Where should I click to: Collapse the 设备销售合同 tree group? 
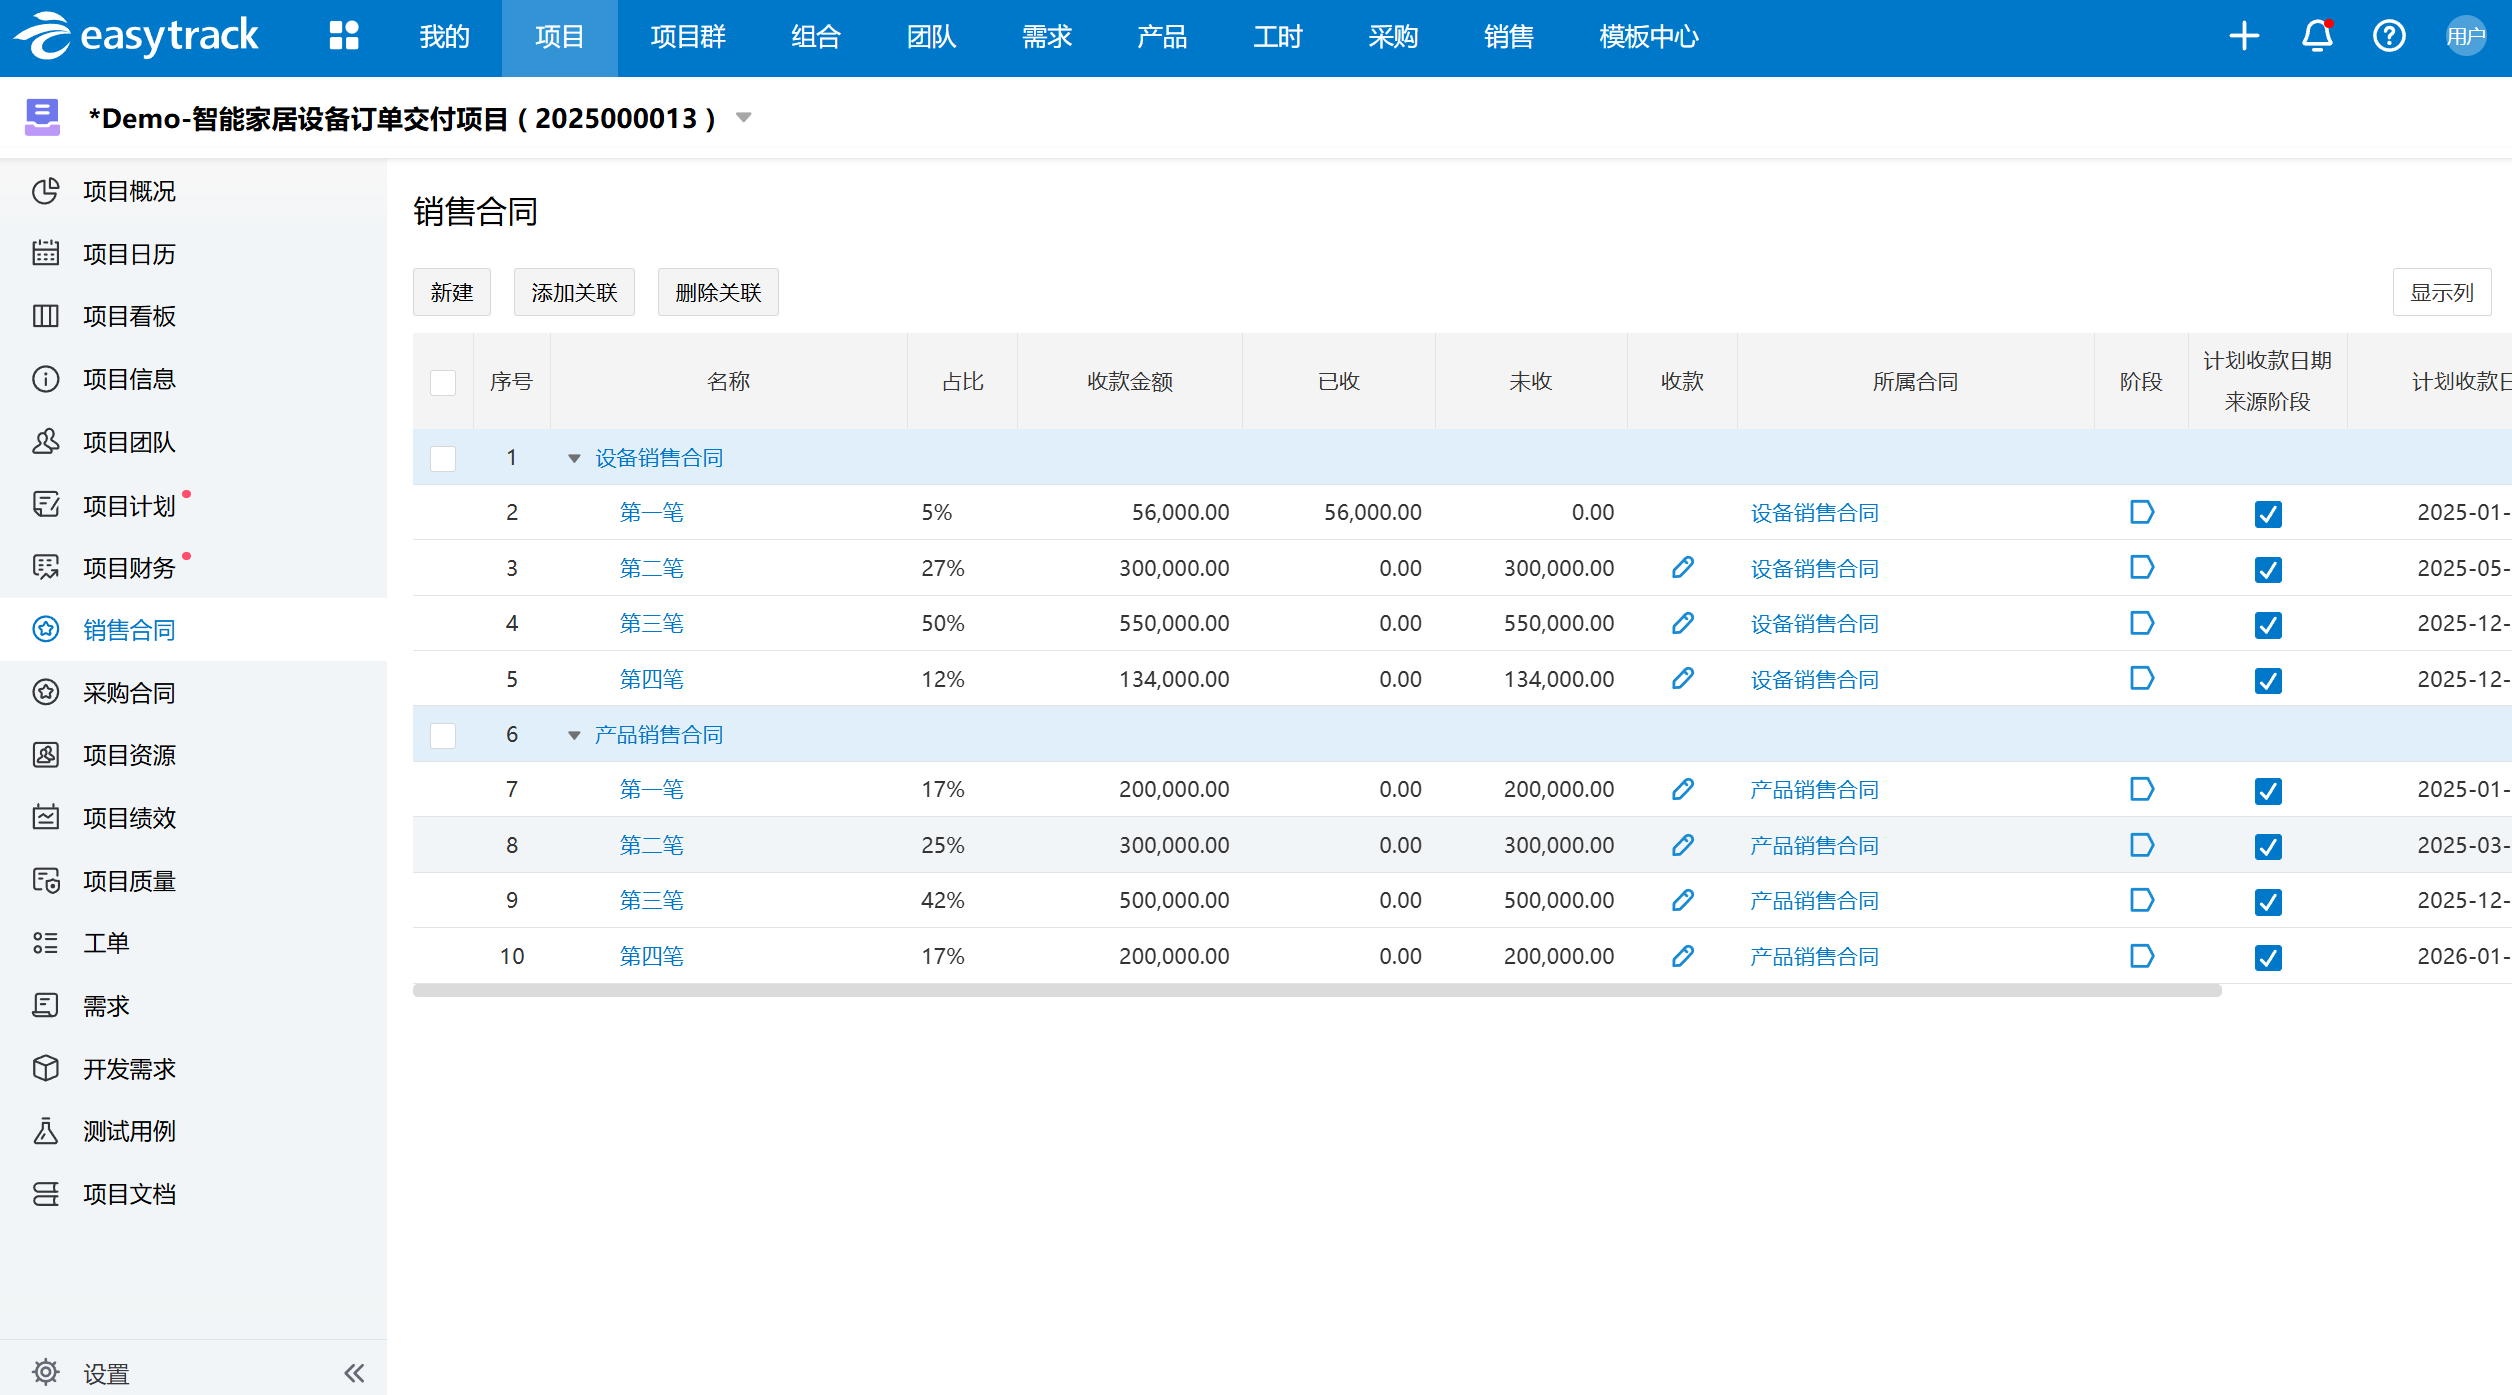pos(574,458)
